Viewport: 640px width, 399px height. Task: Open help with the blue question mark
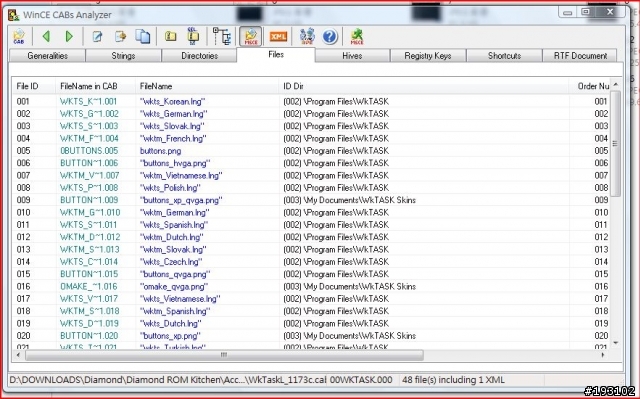point(330,37)
